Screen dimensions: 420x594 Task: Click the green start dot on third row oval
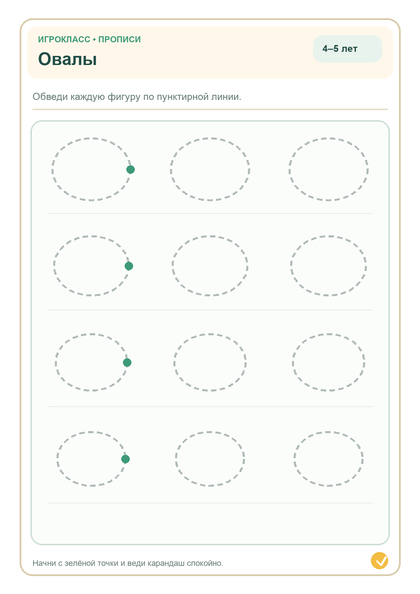[127, 363]
